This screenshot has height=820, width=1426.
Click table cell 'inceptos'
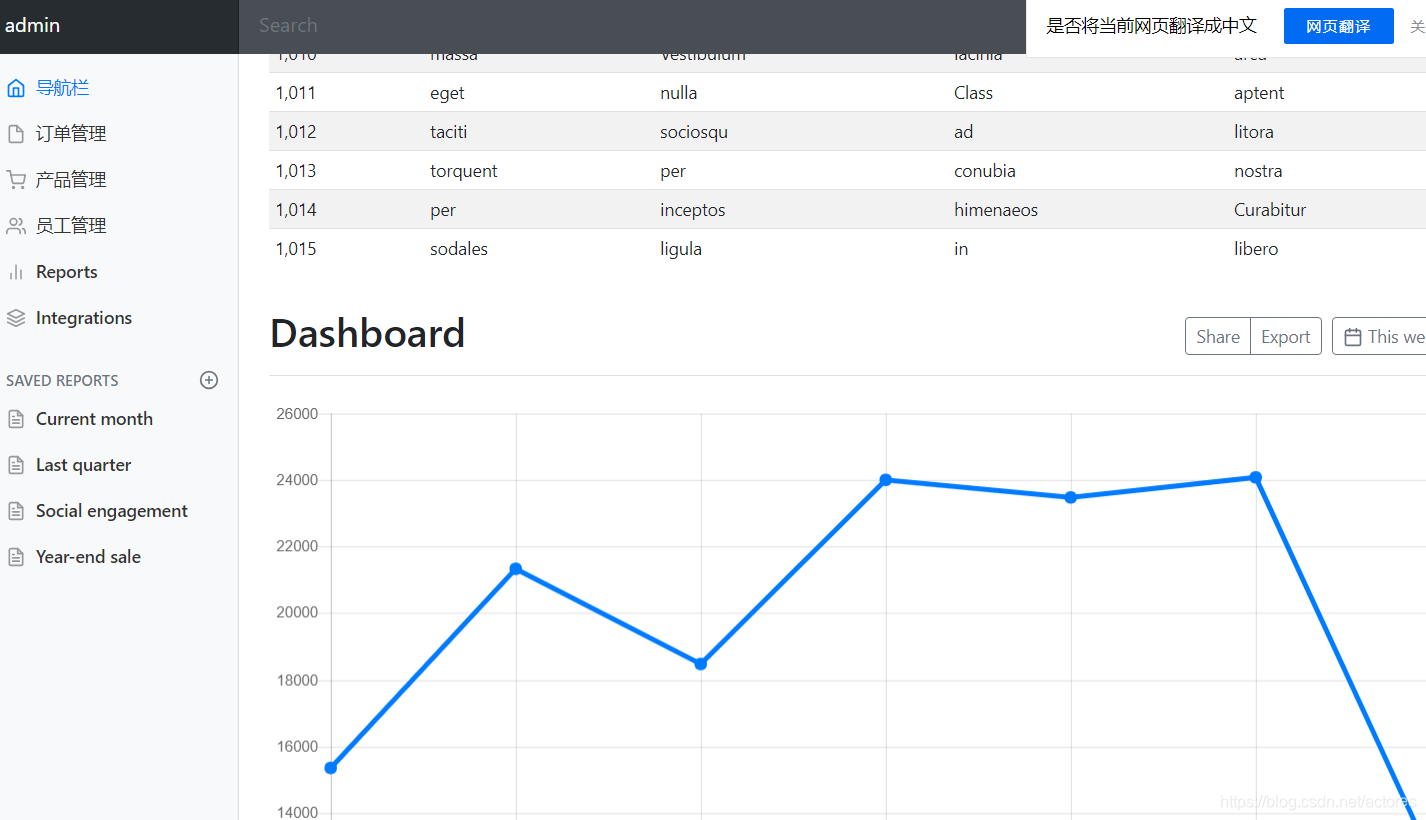(x=693, y=210)
